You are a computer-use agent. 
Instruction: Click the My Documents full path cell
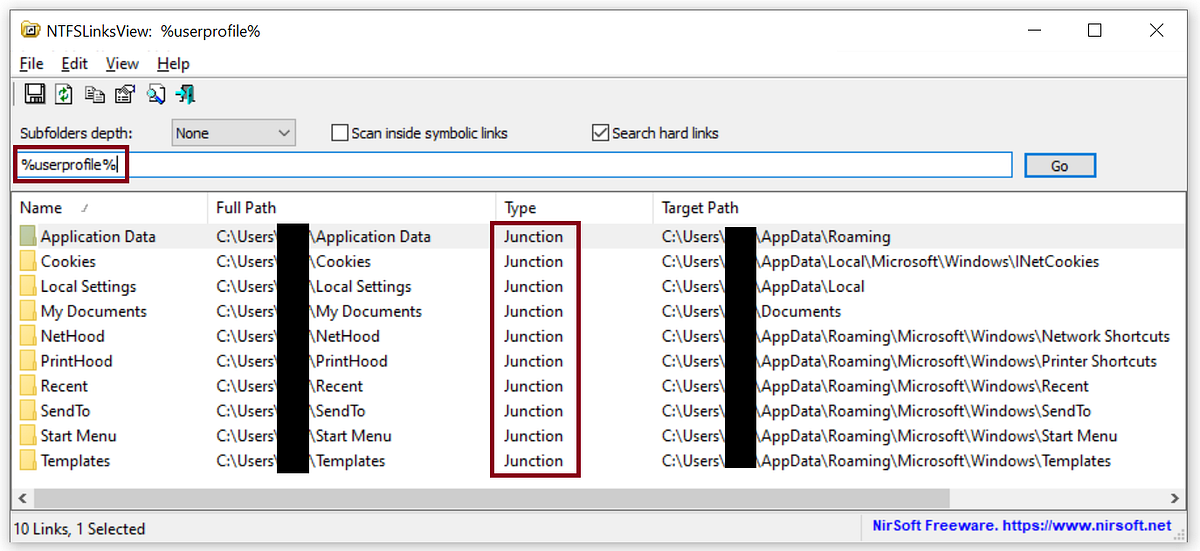[319, 312]
